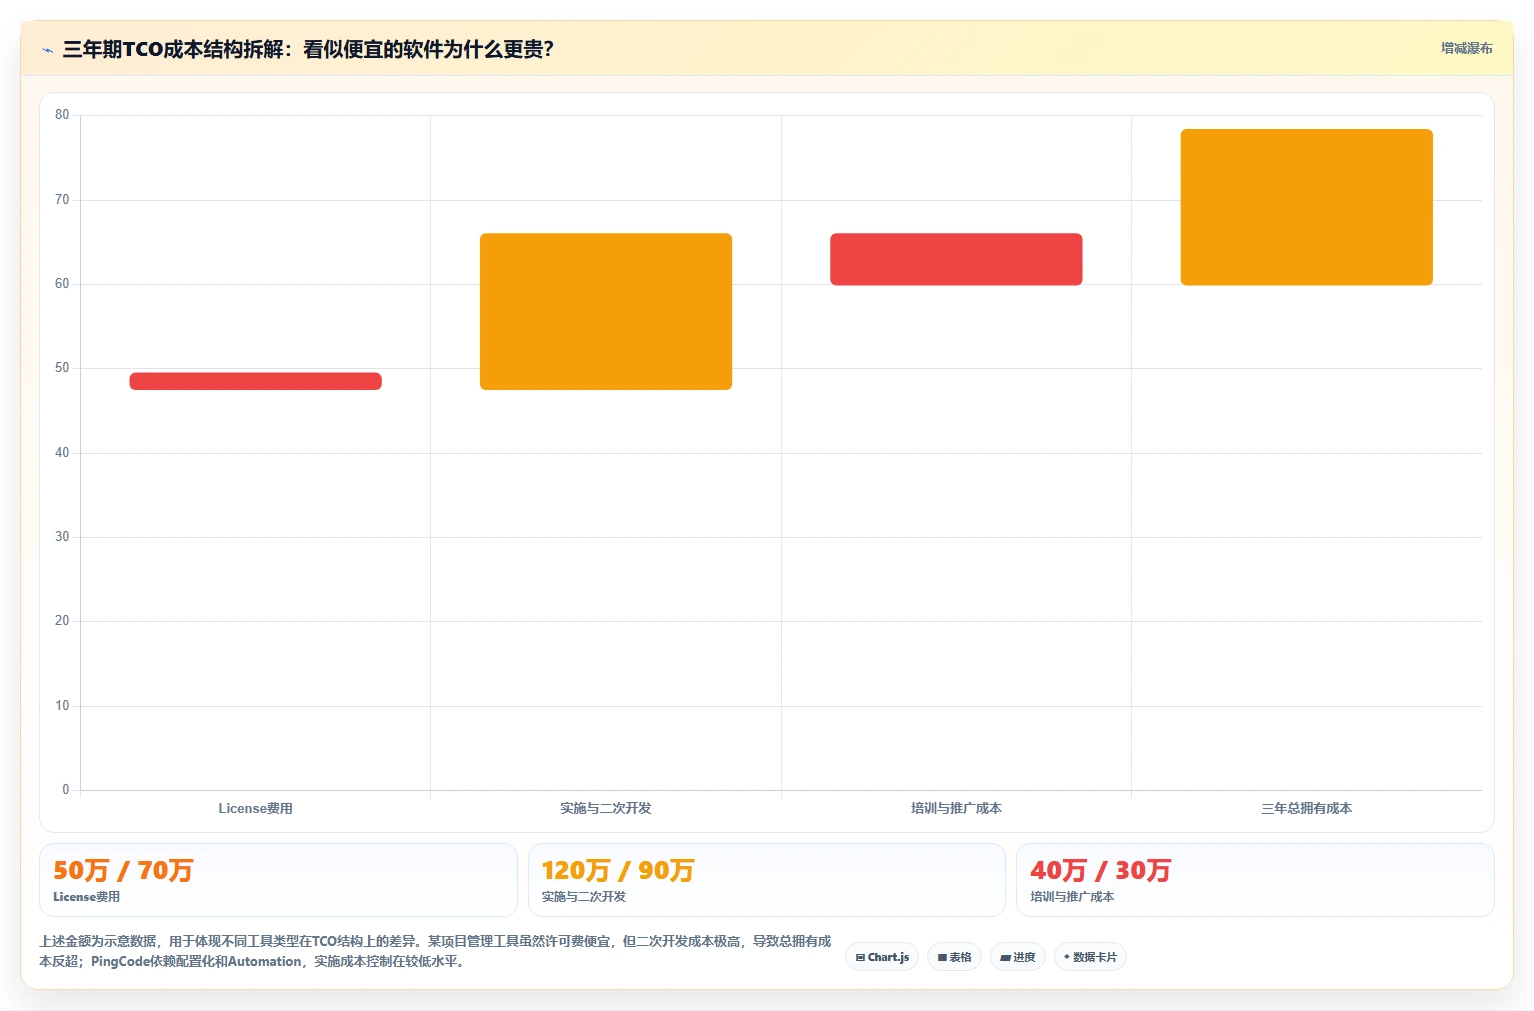Click the 表格 tag chip
This screenshot has width=1534, height=1011.
tap(954, 957)
